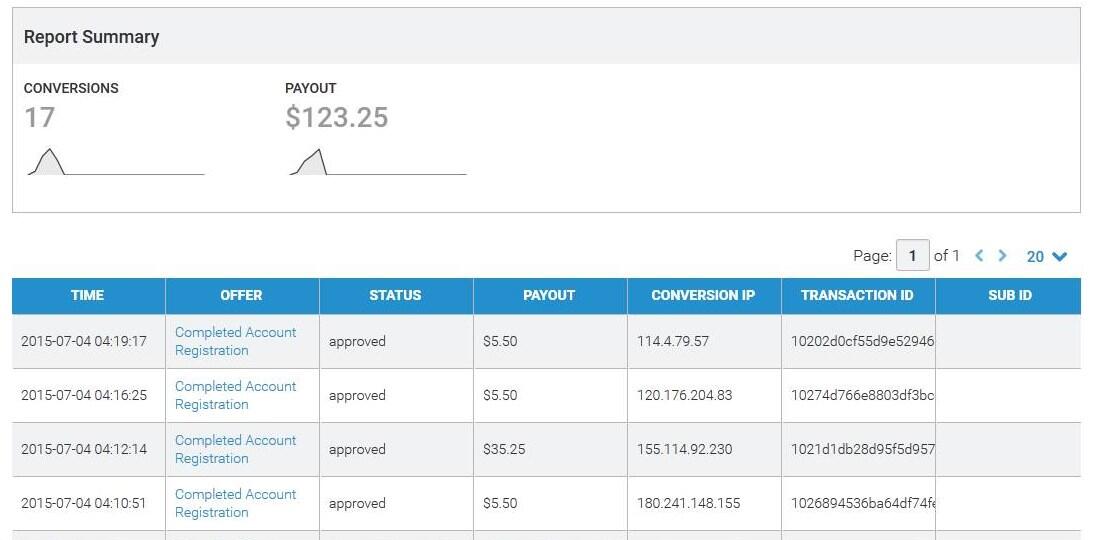The width and height of the screenshot is (1096, 540).
Task: Open offer link in 04:10:51 row
Action: 236,503
